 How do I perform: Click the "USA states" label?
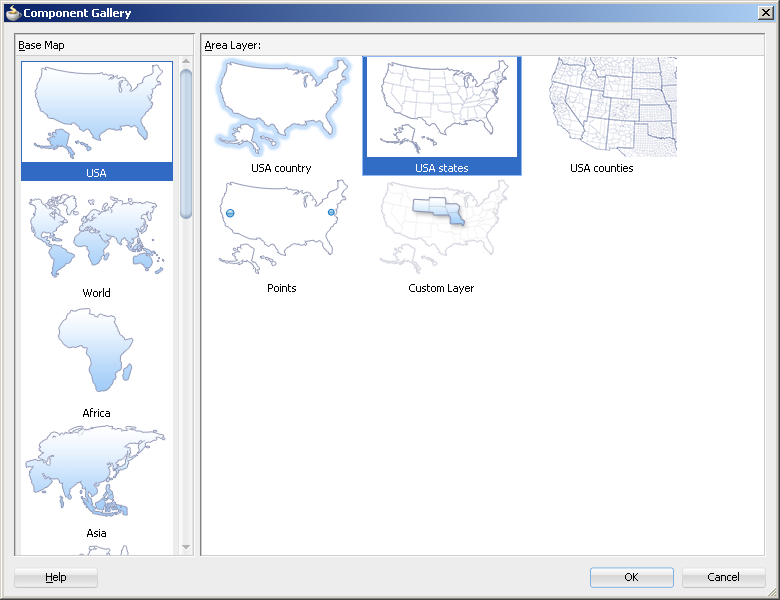[442, 168]
